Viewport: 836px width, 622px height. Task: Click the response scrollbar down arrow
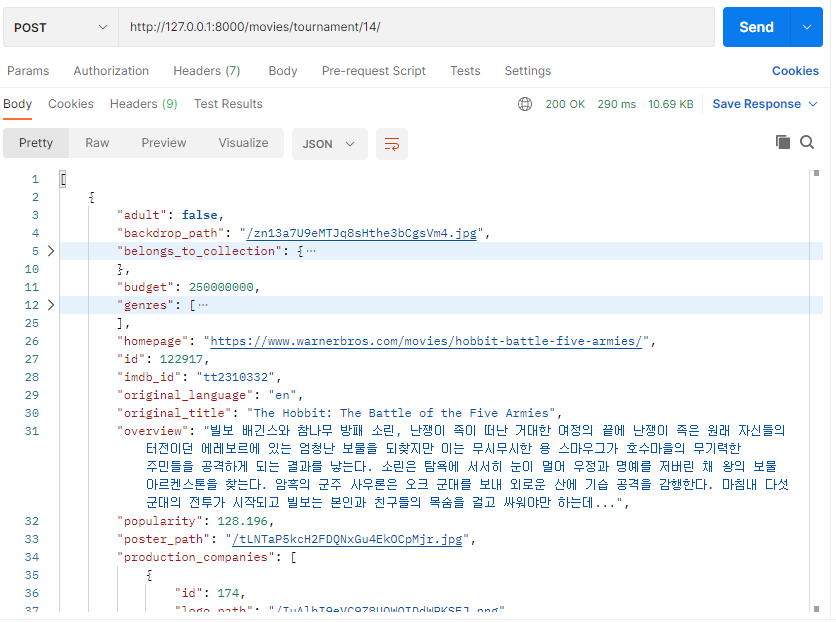pos(816,609)
